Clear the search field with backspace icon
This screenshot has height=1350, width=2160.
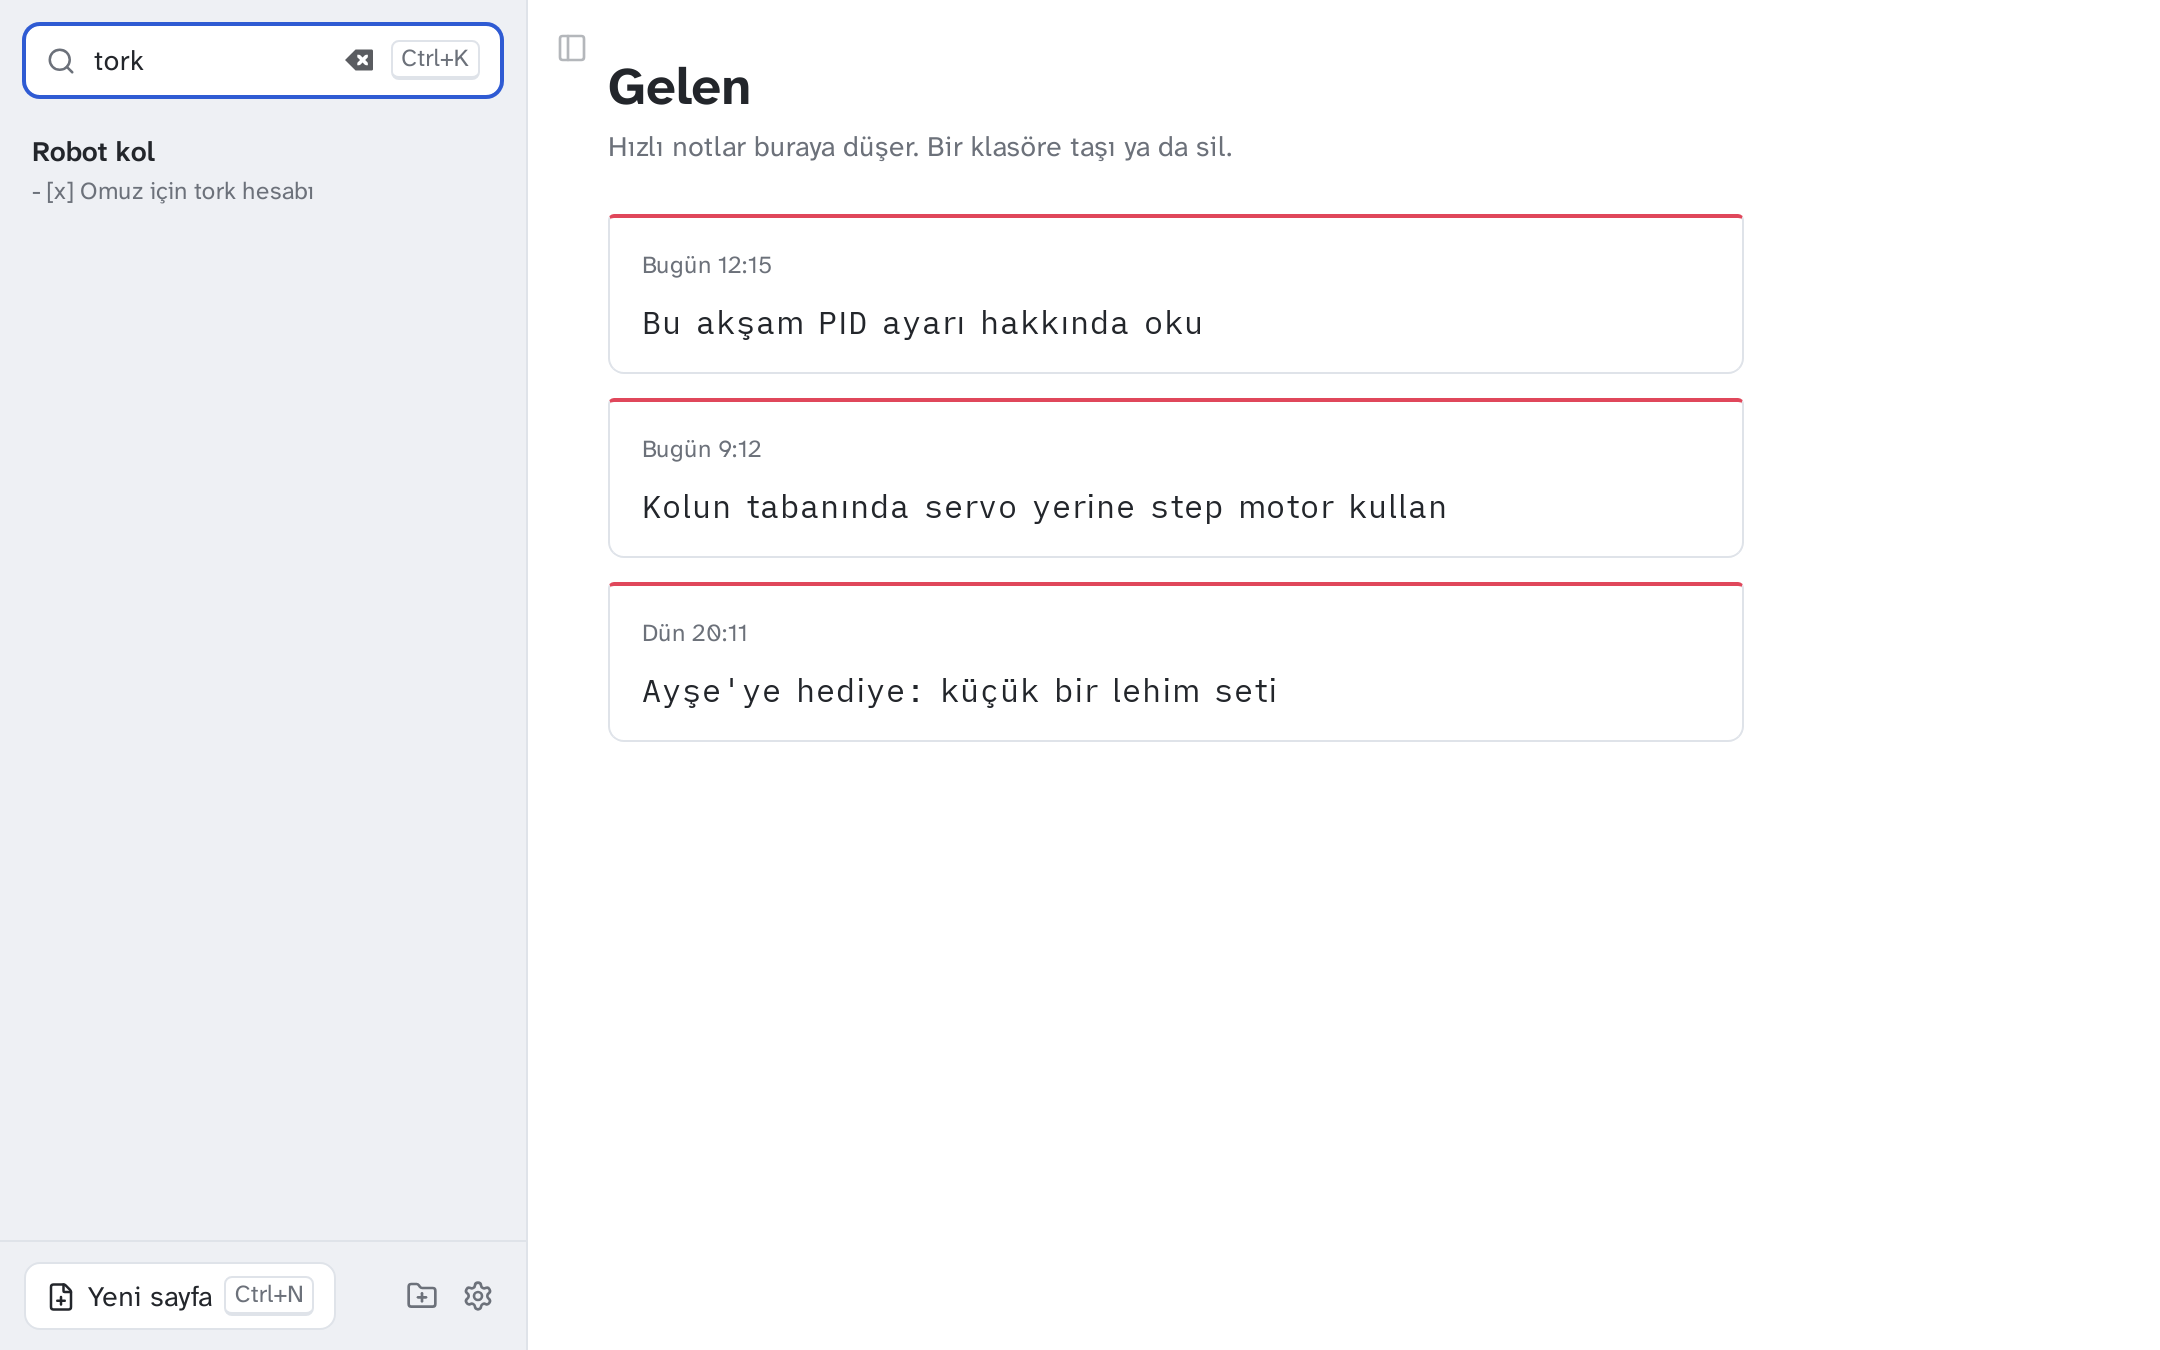(359, 60)
